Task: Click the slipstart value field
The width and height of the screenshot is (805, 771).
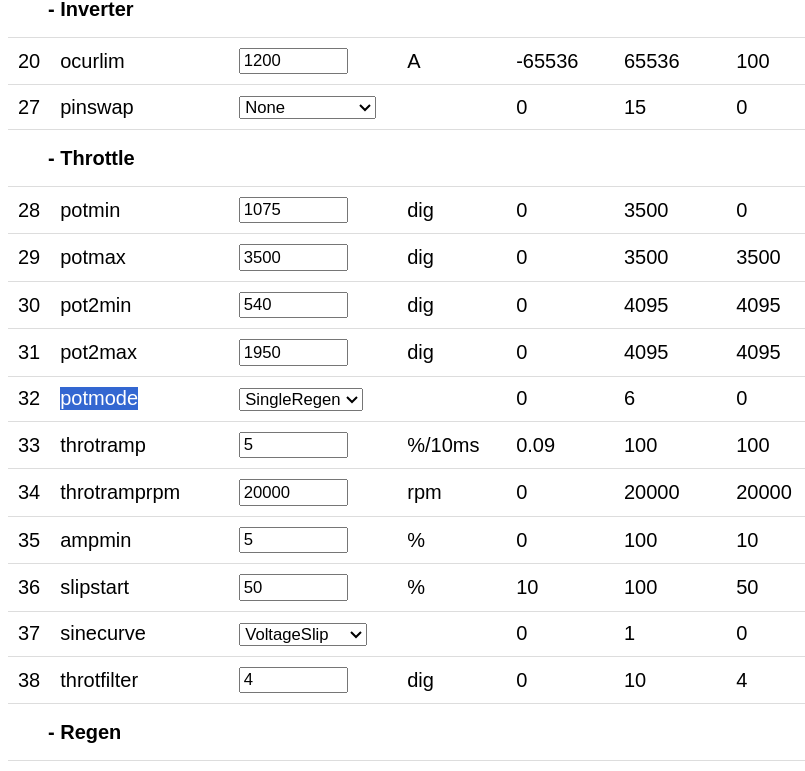Action: click(x=293, y=587)
